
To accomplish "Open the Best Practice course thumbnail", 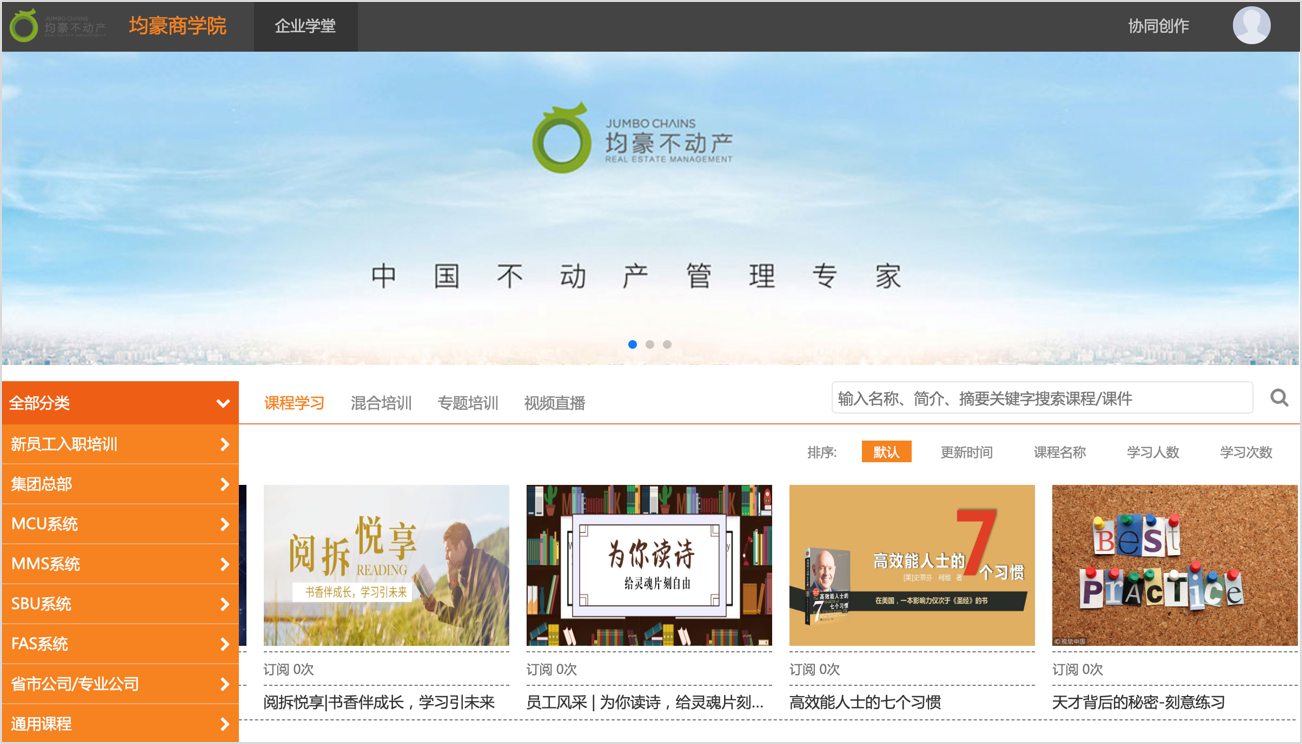I will click(x=1174, y=565).
